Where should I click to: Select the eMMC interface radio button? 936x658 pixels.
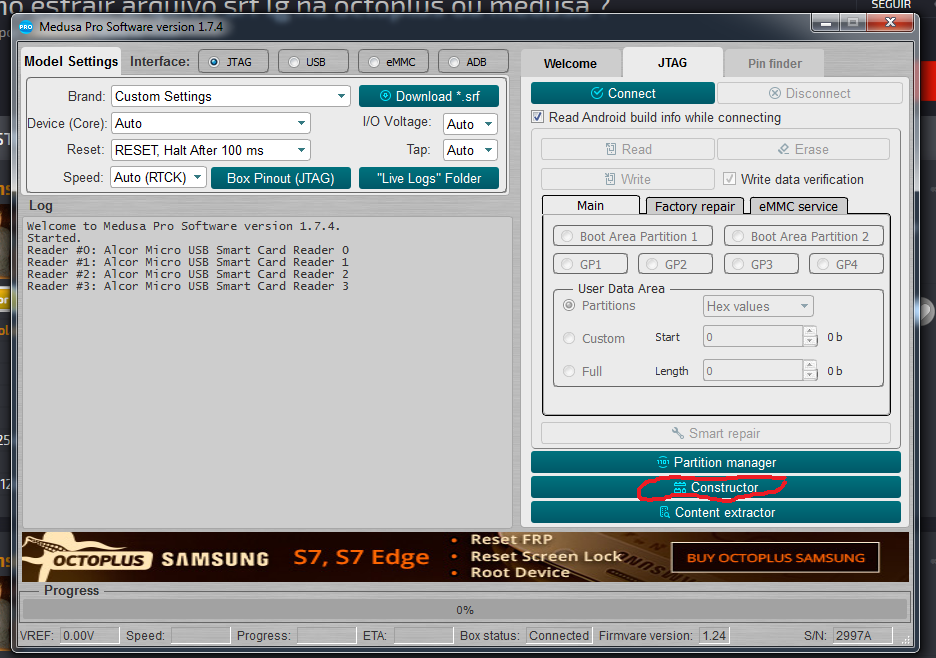374,62
